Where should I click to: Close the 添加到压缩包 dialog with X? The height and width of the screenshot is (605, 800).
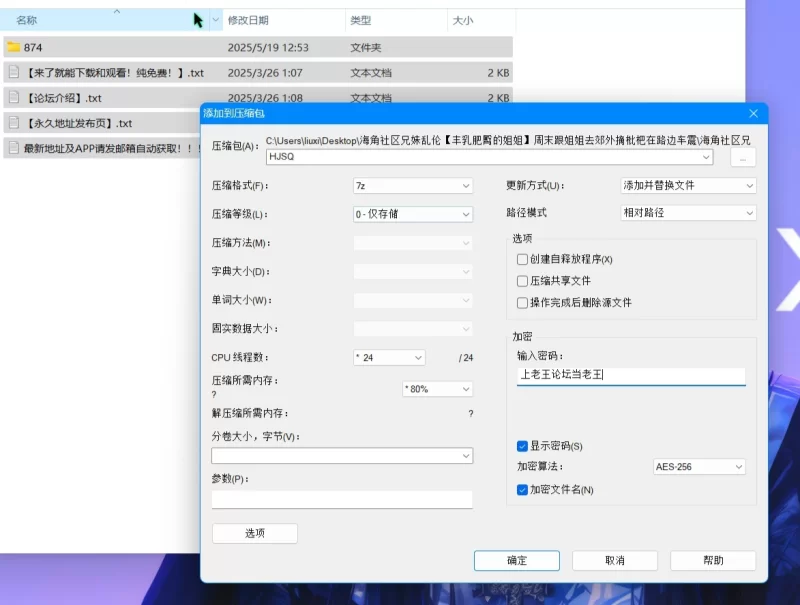point(753,114)
